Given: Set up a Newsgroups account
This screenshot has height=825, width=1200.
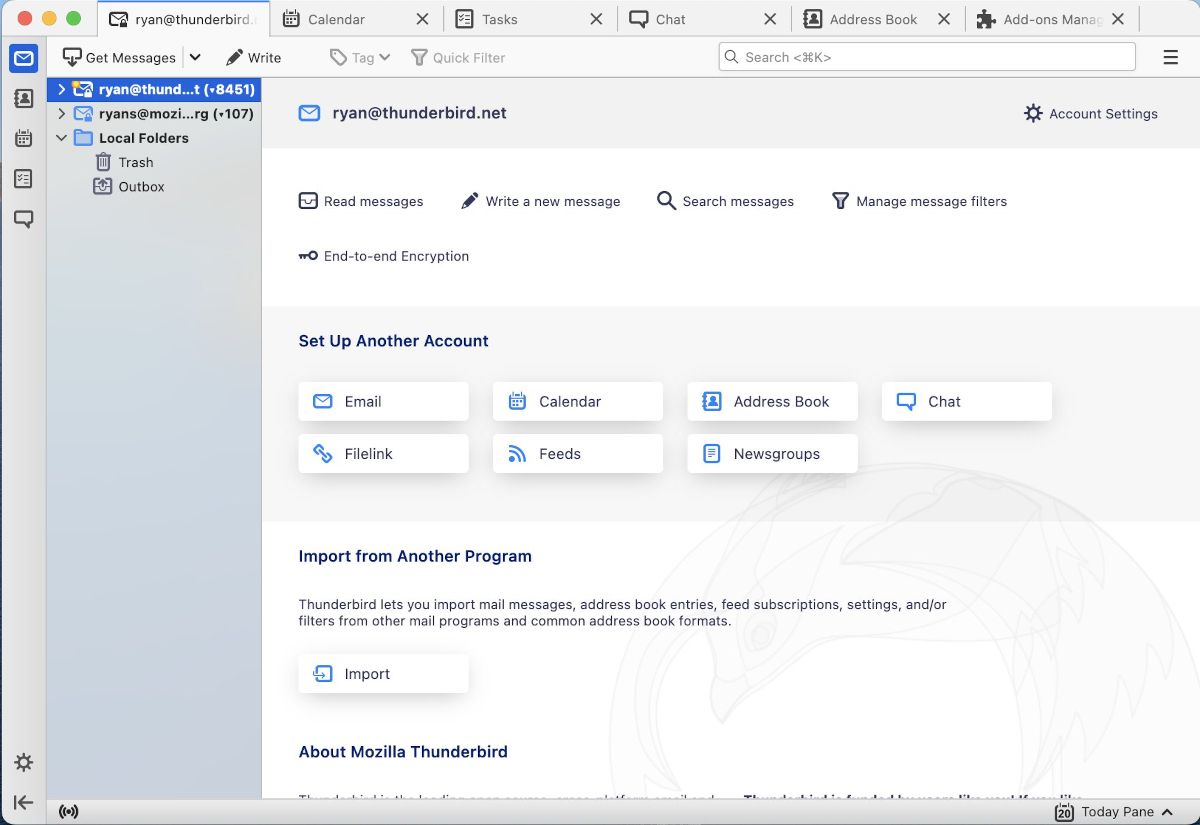Looking at the screenshot, I should [x=772, y=453].
